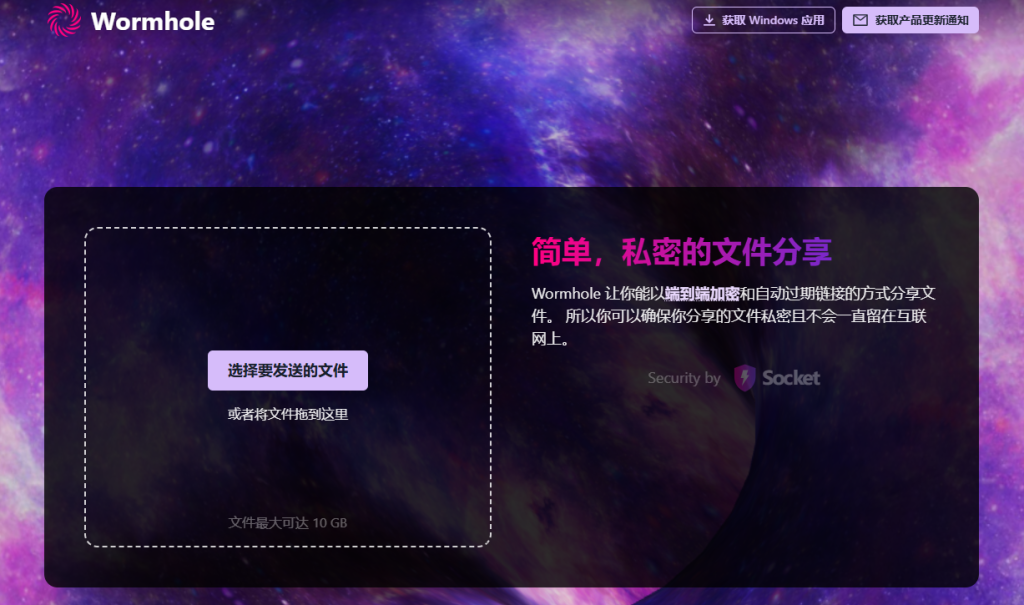This screenshot has width=1024, height=605.
Task: Click the Wormhole wordmark in header
Action: 152,21
